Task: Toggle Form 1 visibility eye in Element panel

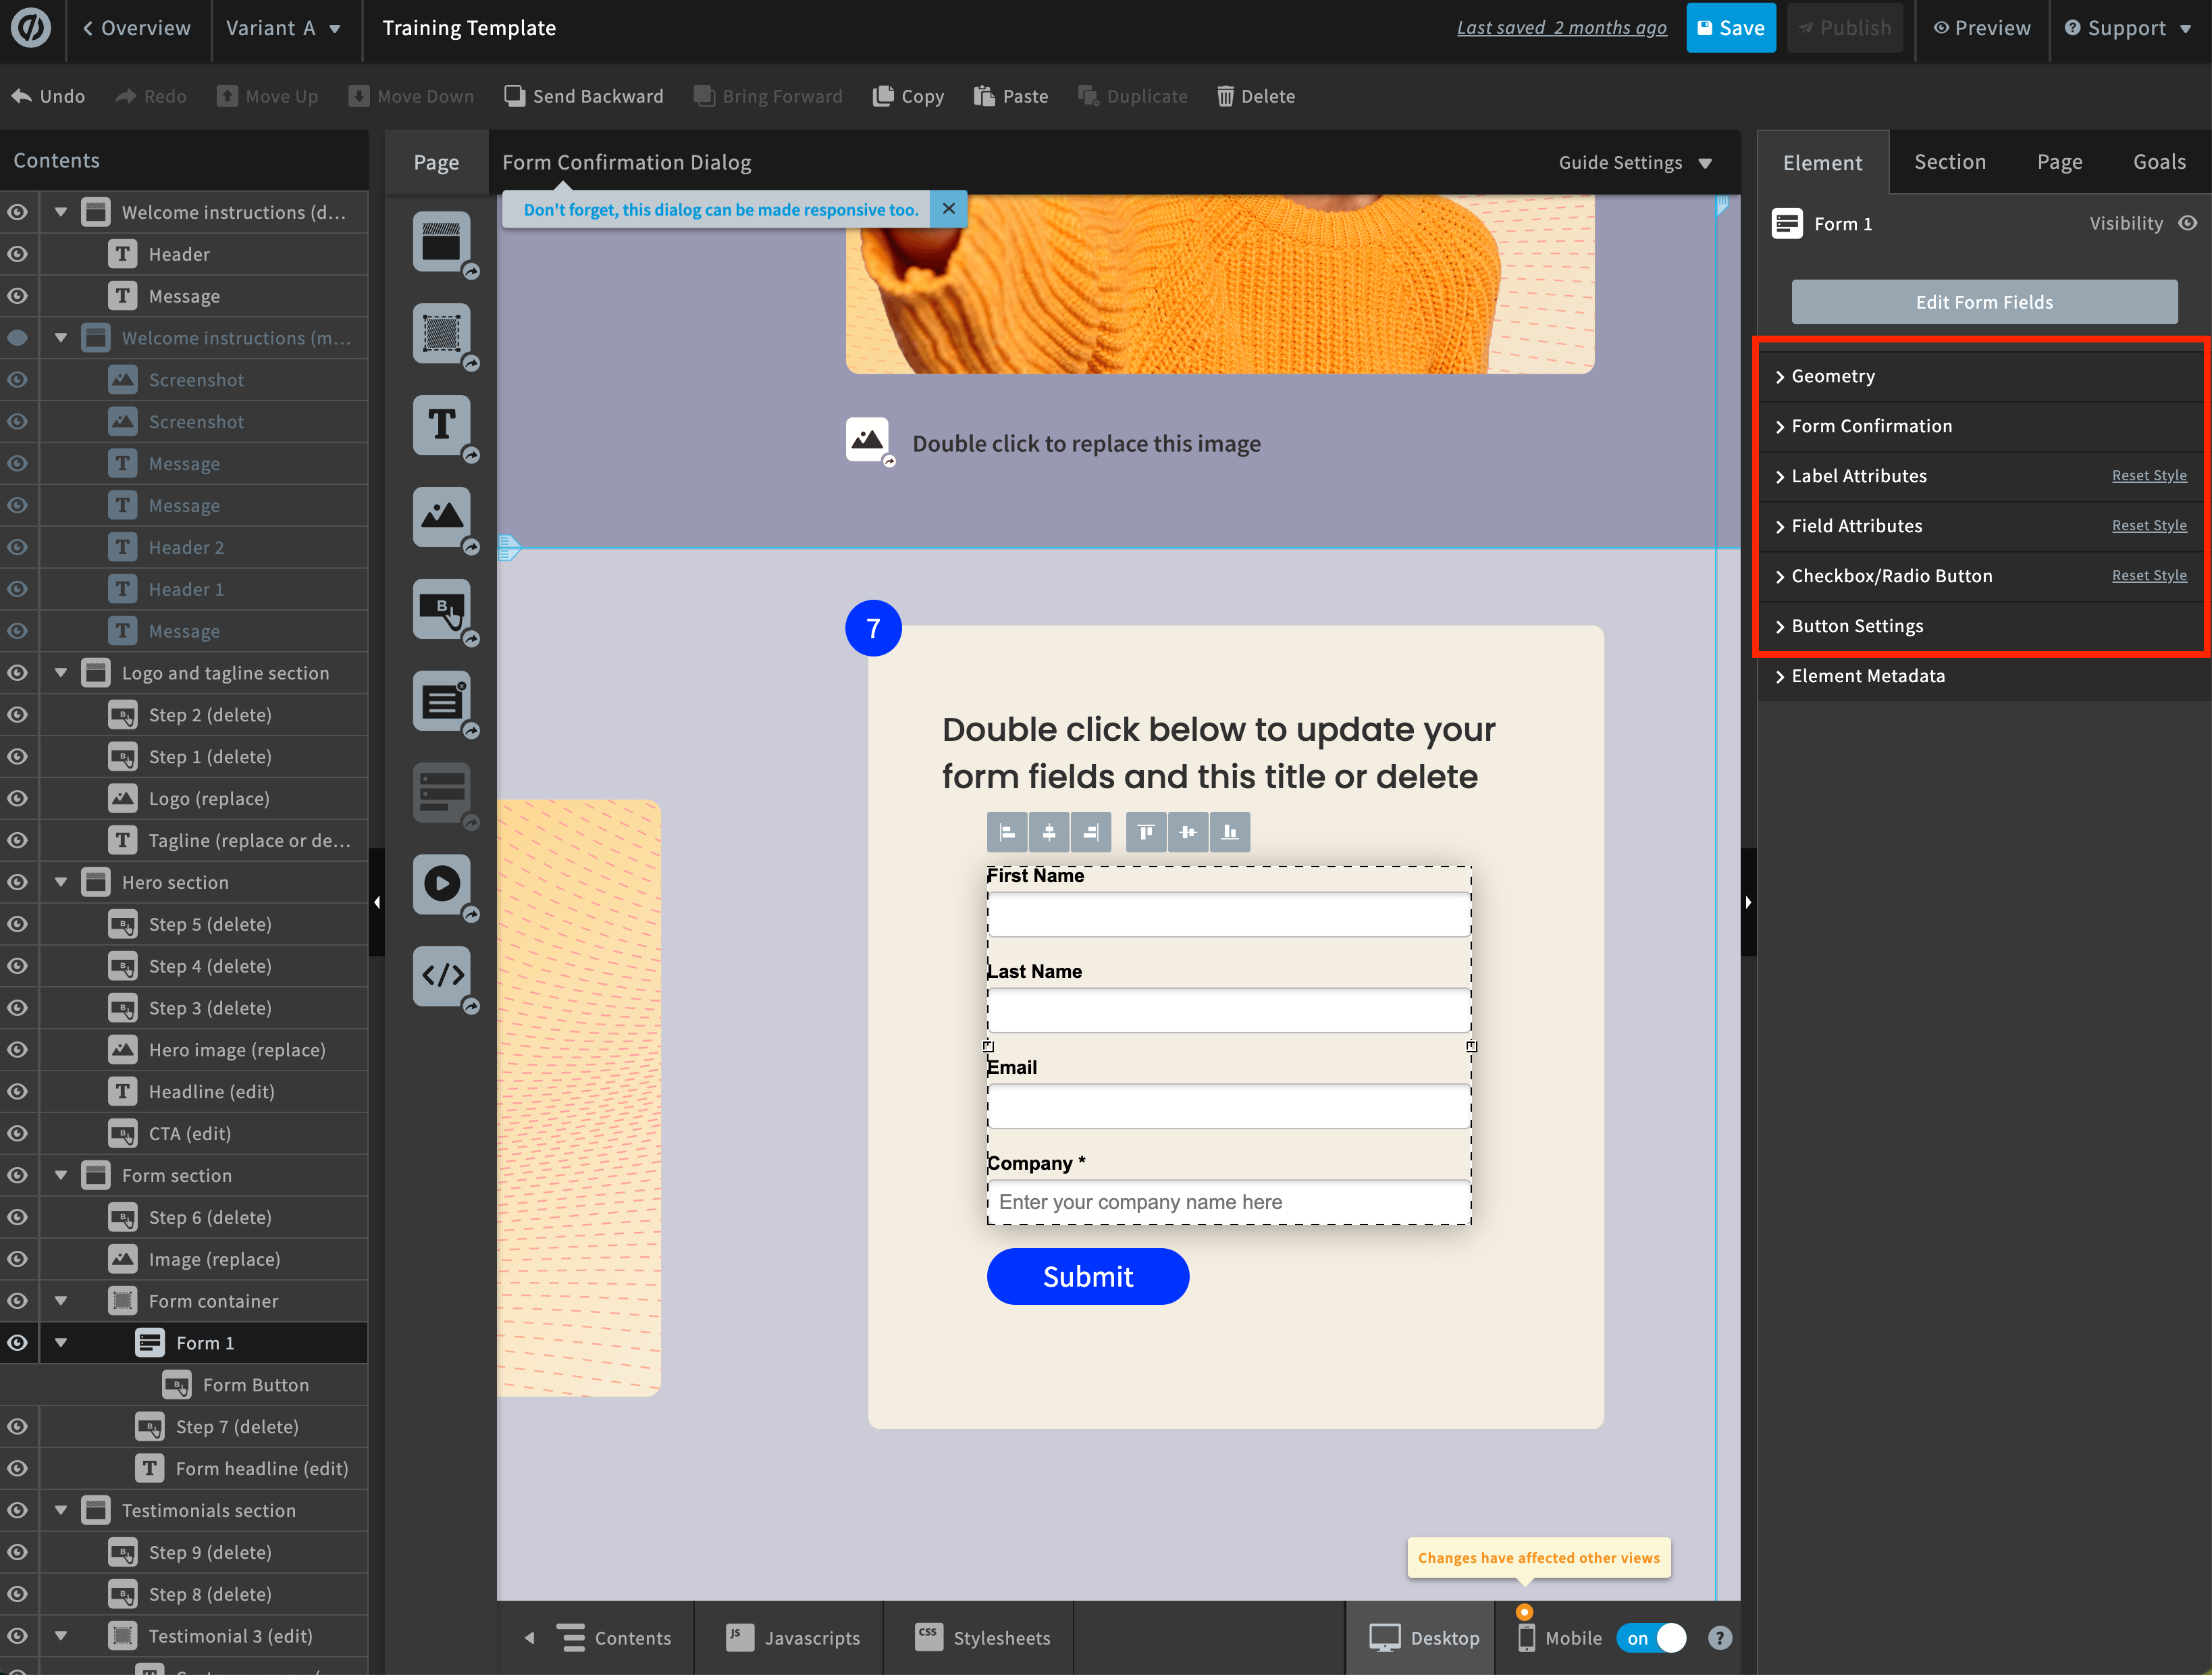Action: click(x=2188, y=223)
